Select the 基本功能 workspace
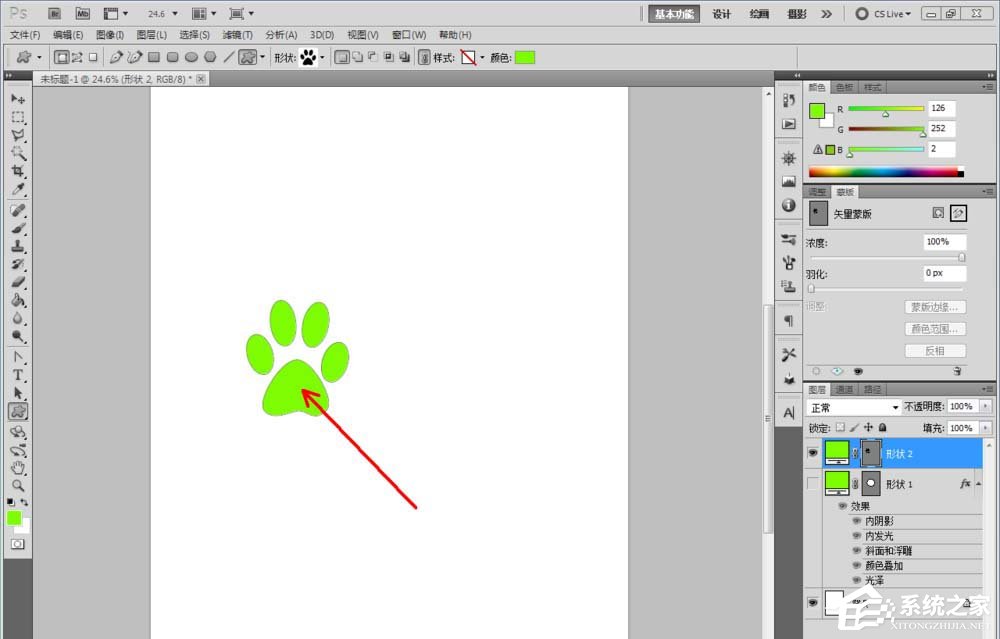The image size is (1000, 639). [674, 13]
